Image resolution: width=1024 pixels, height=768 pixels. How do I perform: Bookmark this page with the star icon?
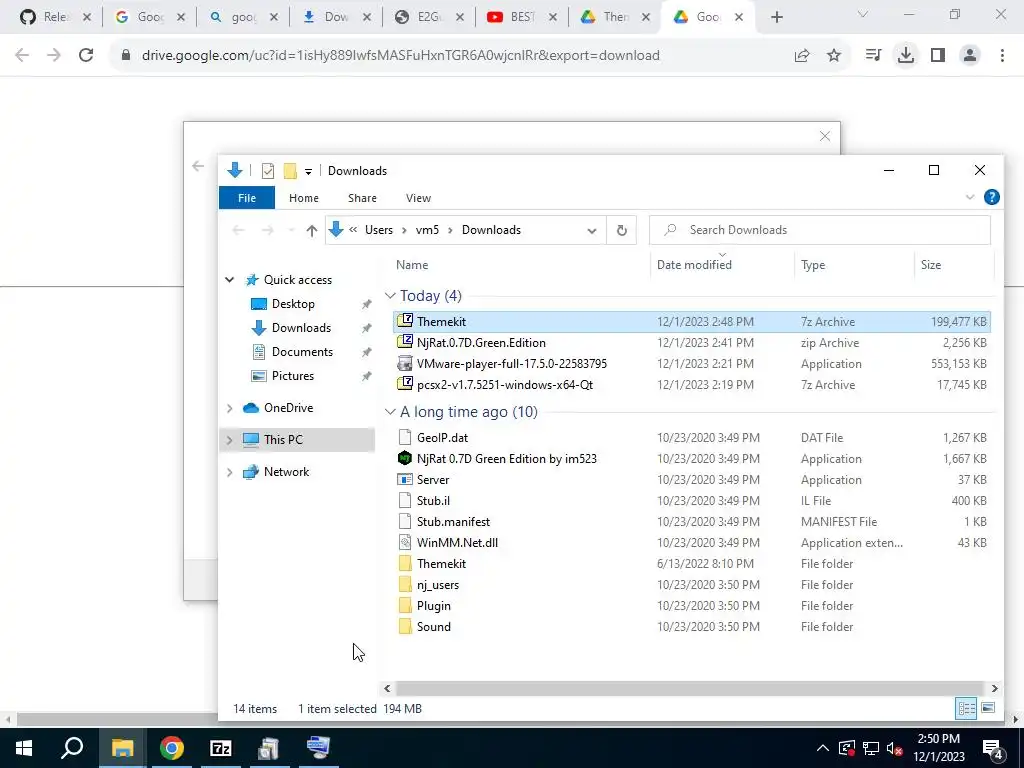click(x=834, y=56)
